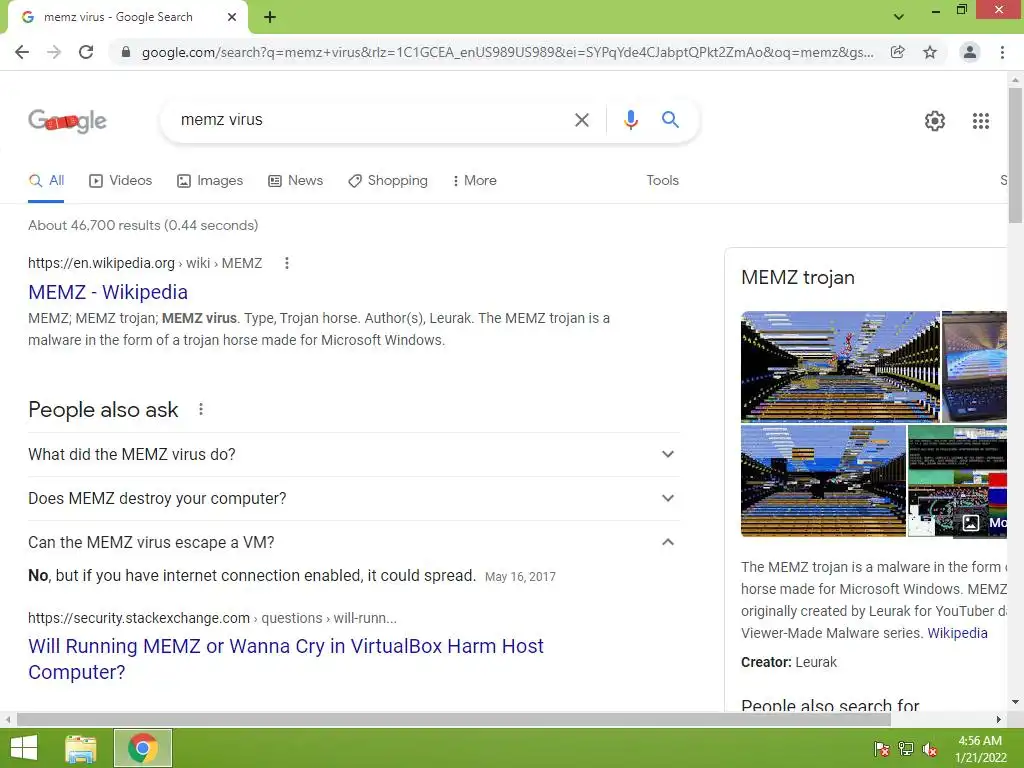Switch to the Videos tab
The width and height of the screenshot is (1024, 768).
[121, 180]
